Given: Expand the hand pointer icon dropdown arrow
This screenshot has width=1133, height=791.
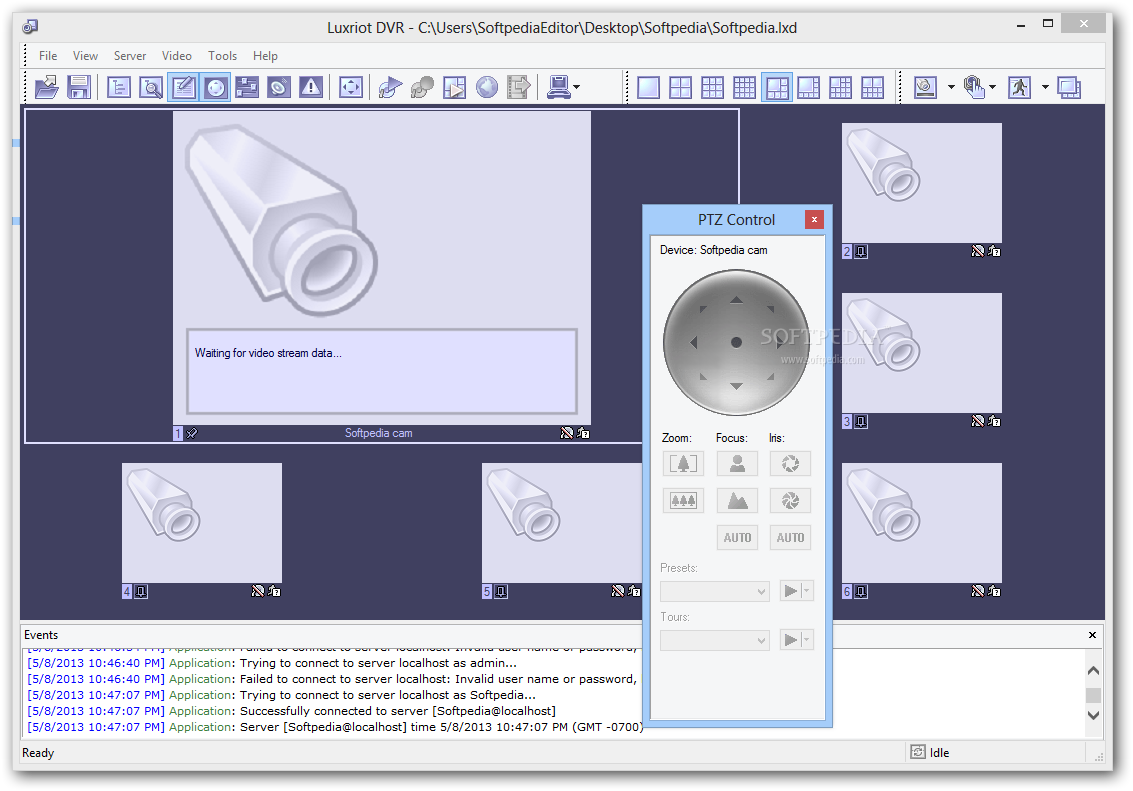Looking at the screenshot, I should pos(992,87).
